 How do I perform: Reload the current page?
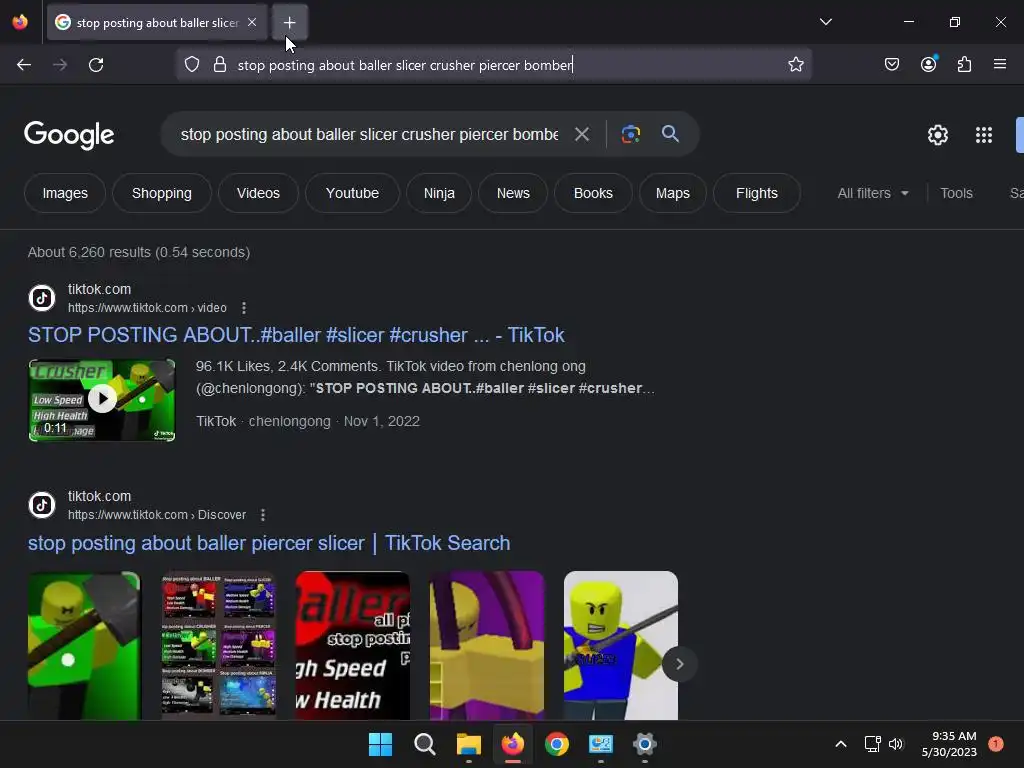click(96, 65)
